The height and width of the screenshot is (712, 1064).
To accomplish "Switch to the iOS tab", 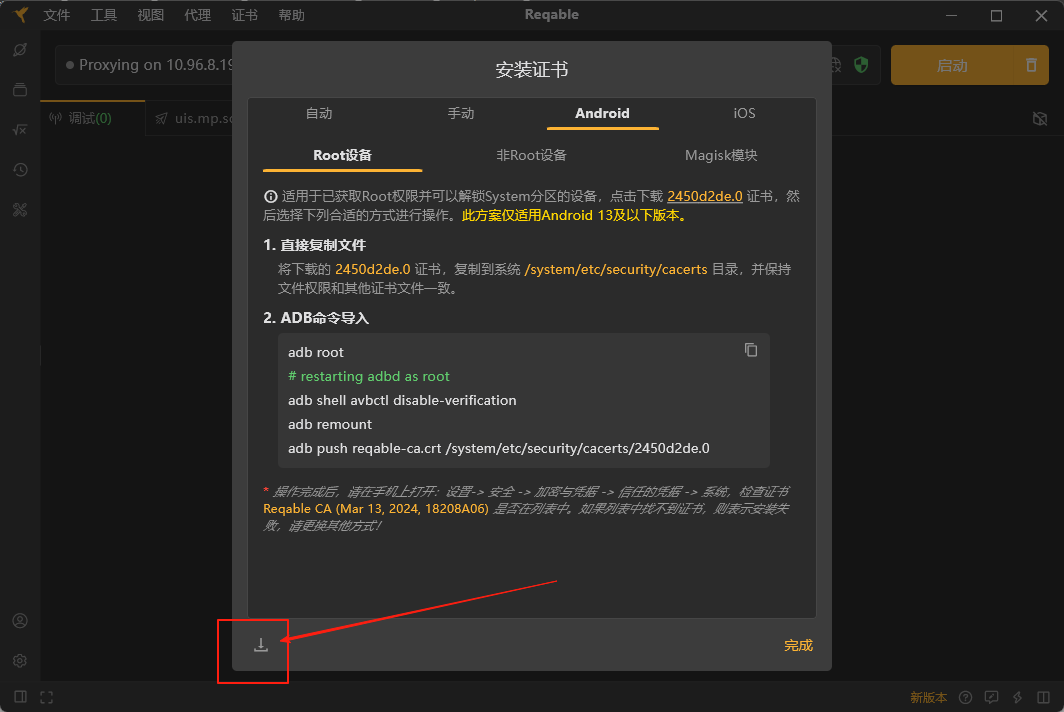I will pos(744,113).
